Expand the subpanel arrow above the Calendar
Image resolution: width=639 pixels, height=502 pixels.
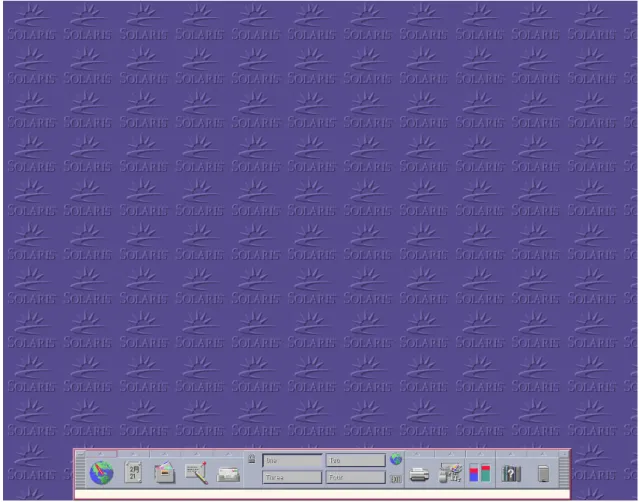[x=133, y=454]
